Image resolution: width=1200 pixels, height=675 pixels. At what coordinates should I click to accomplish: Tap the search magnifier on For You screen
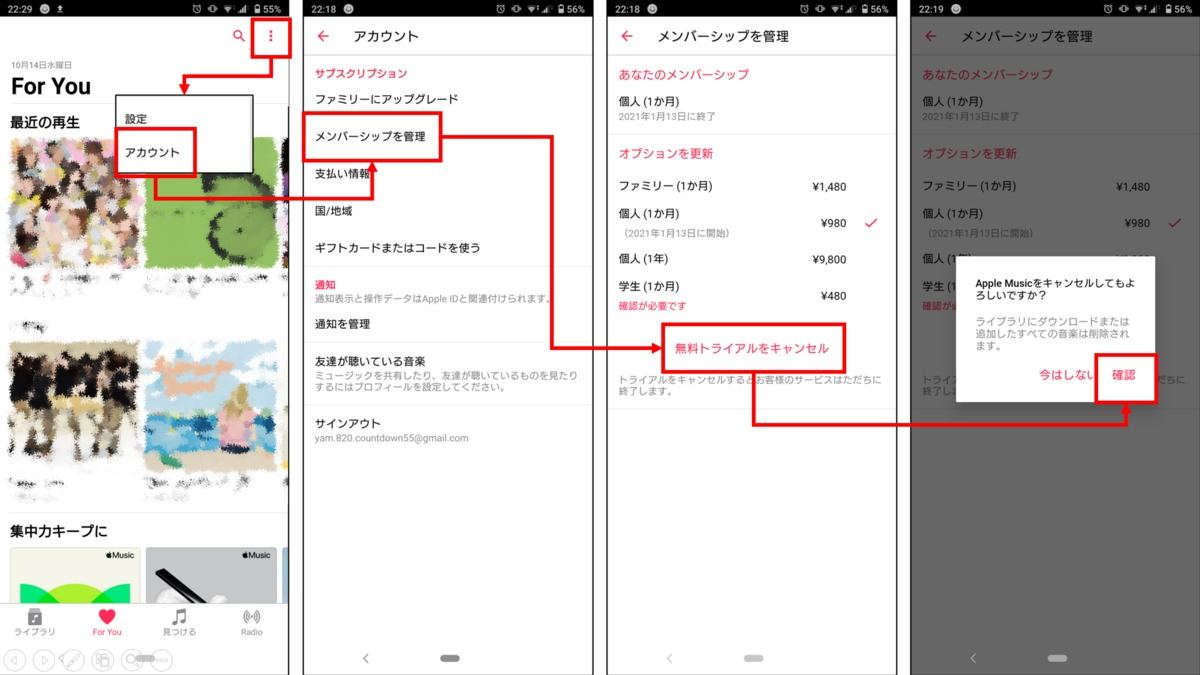[x=238, y=36]
